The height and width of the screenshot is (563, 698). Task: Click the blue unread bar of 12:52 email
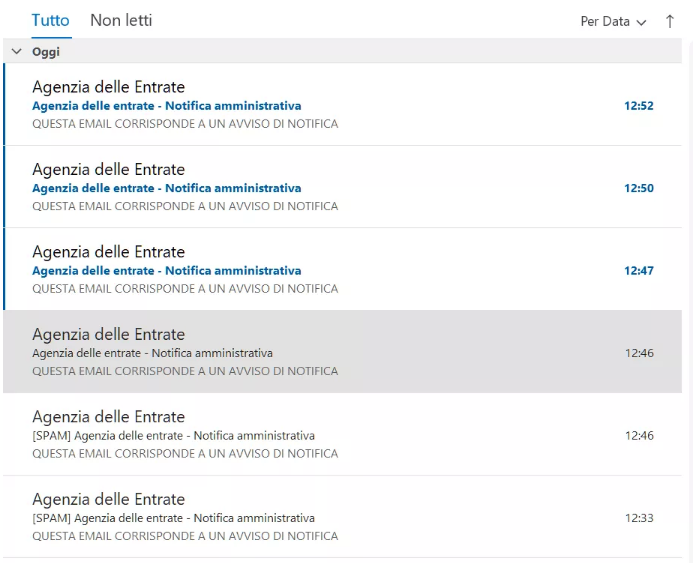click(4, 105)
